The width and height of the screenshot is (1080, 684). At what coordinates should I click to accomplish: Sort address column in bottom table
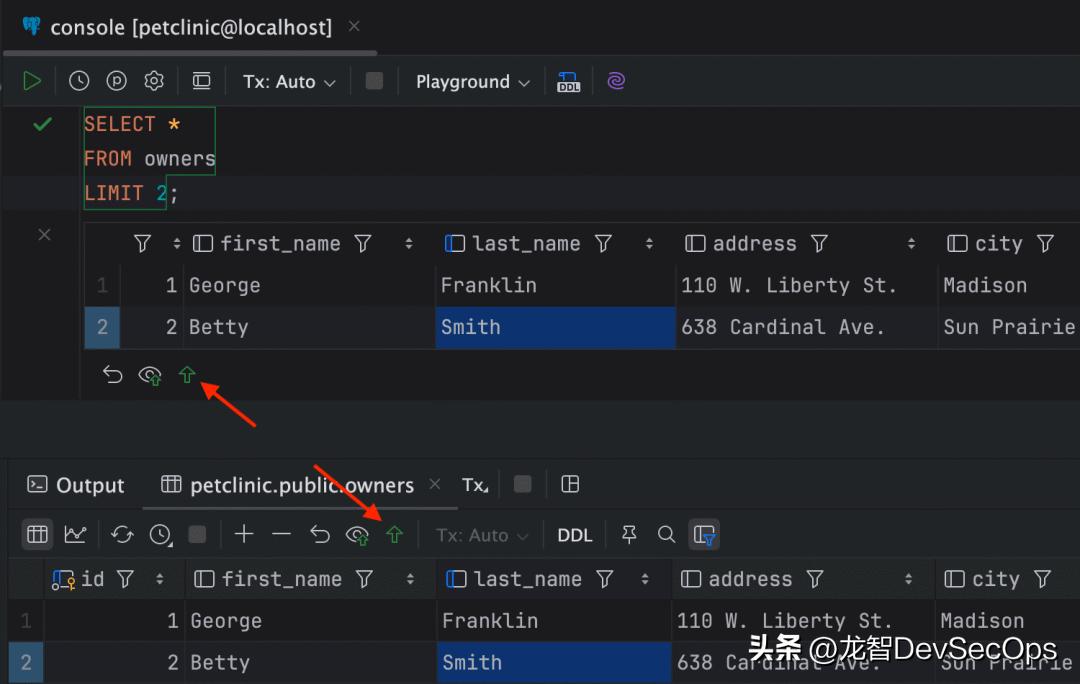click(908, 579)
